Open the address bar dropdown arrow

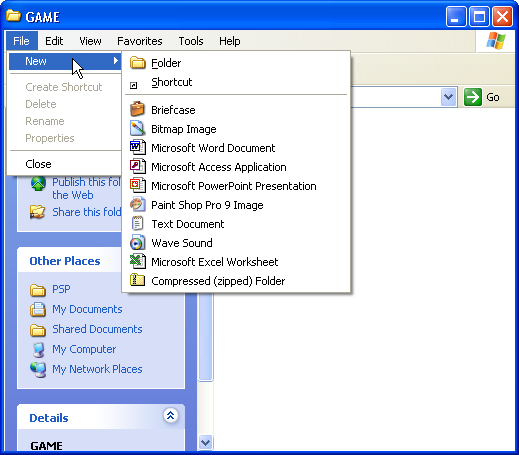point(448,97)
